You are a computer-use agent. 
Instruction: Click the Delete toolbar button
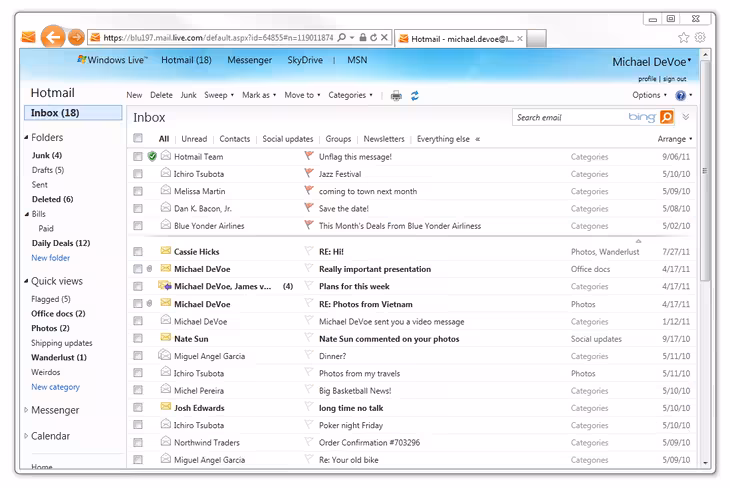(x=161, y=95)
